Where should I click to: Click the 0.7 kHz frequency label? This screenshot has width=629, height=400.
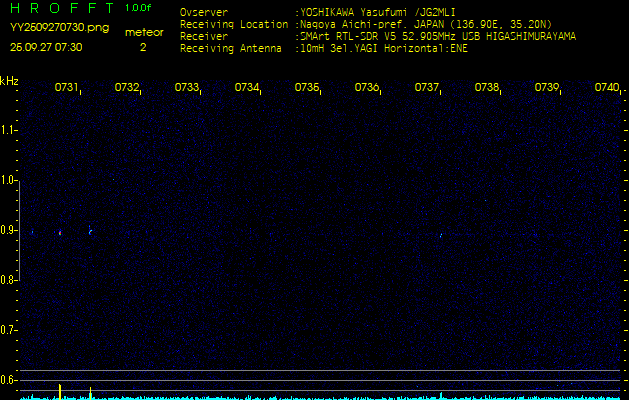click(x=7, y=331)
